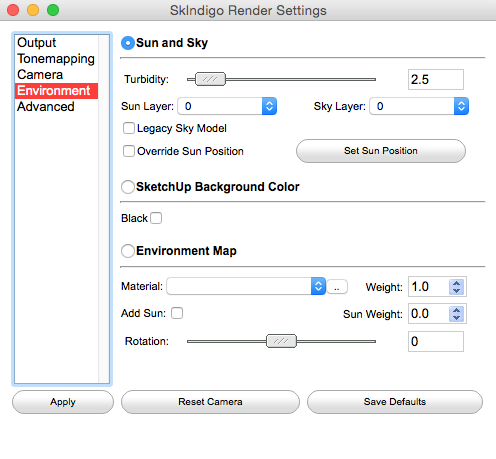496x459 pixels.
Task: Open the Sky Layer dropdown
Action: (x=419, y=106)
